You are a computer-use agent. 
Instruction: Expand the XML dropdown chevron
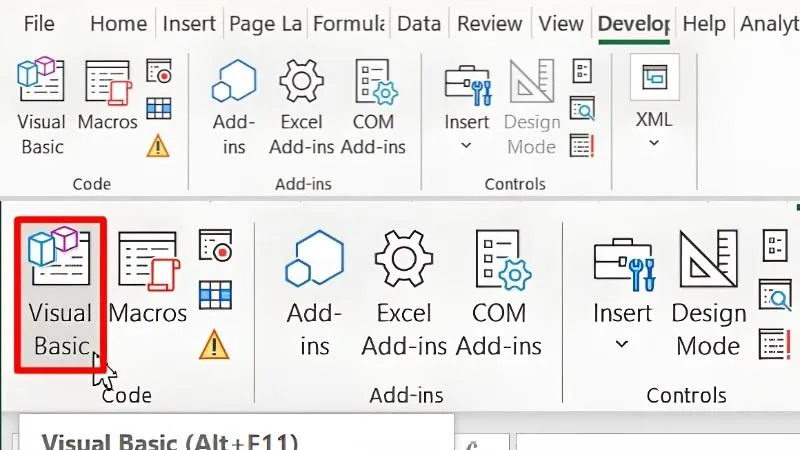[654, 143]
